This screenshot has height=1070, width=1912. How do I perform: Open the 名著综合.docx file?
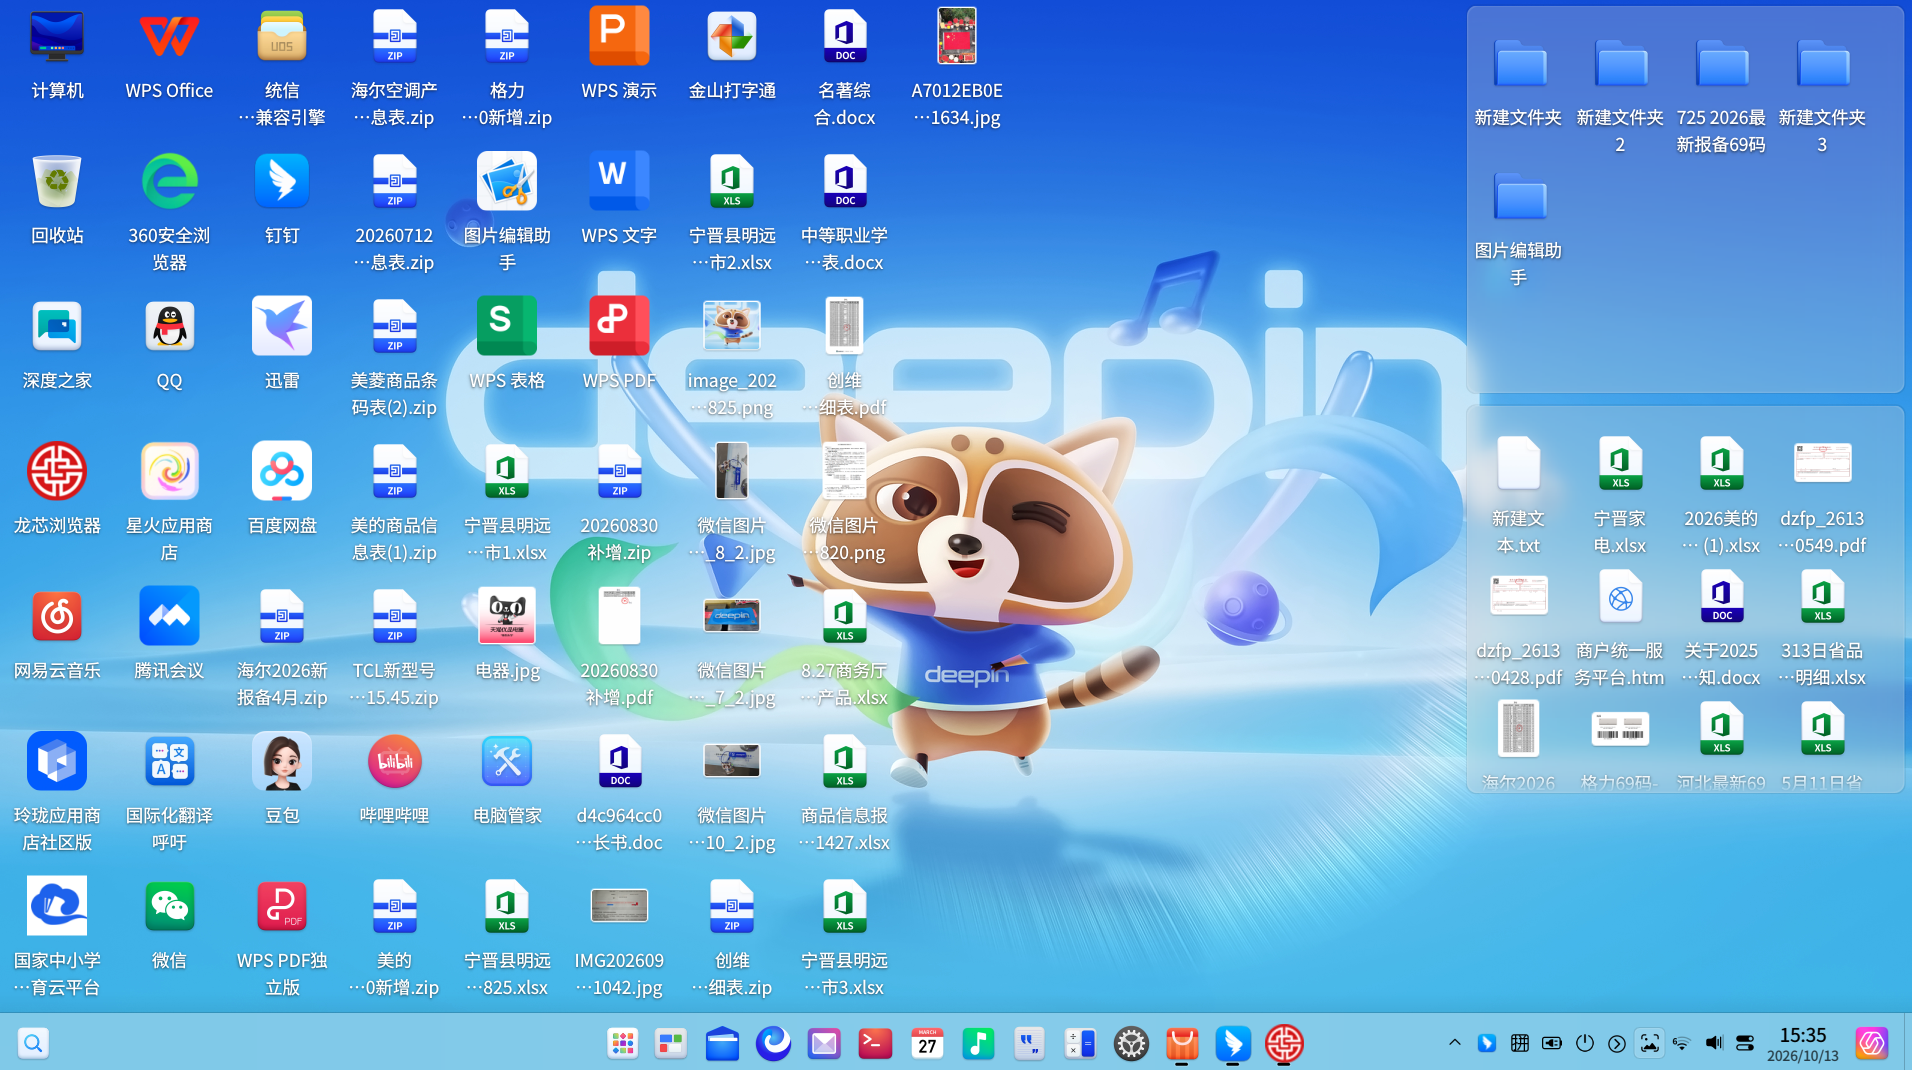pos(845,37)
